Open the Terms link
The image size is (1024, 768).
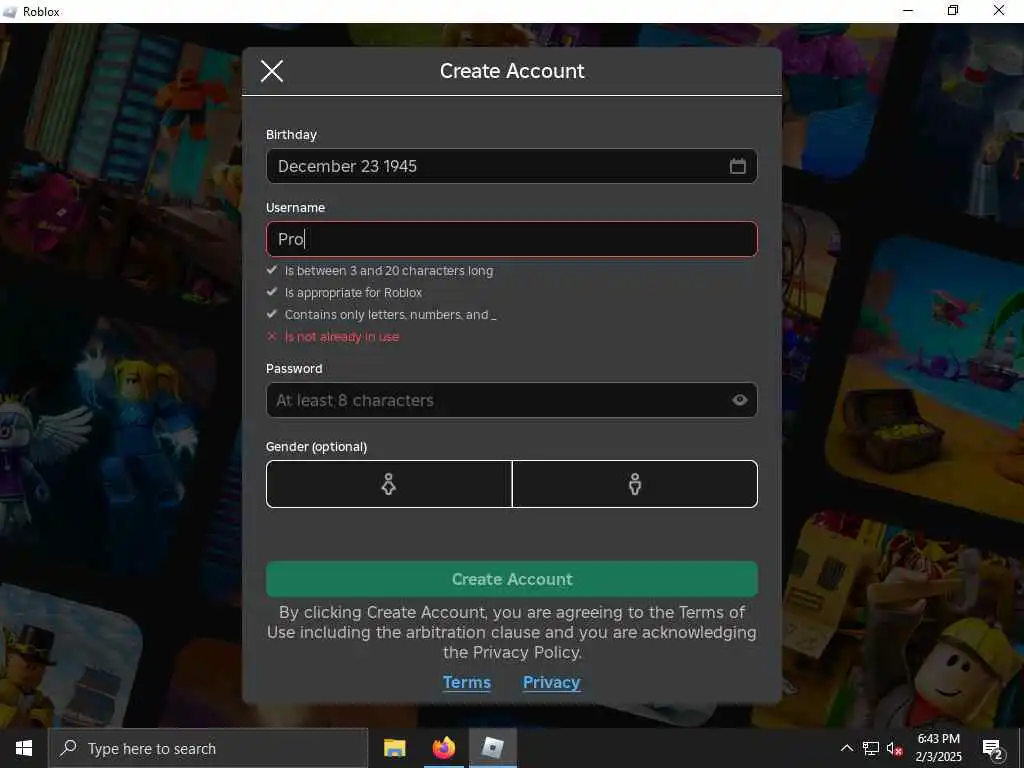pos(466,682)
